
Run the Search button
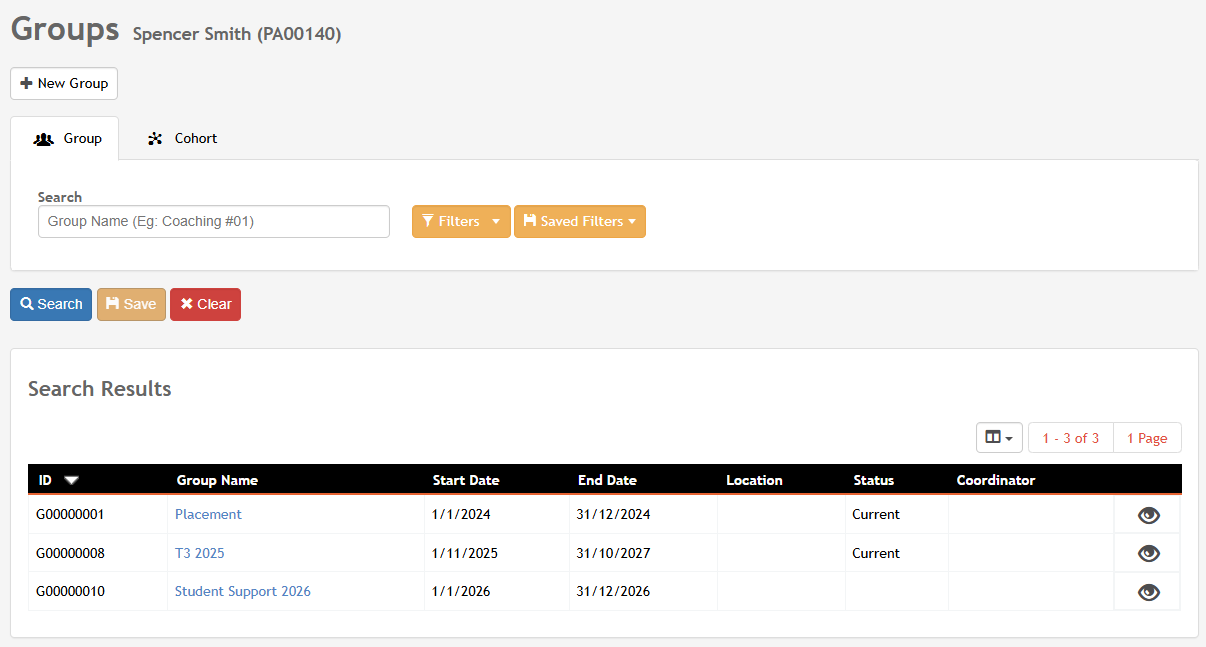point(51,305)
